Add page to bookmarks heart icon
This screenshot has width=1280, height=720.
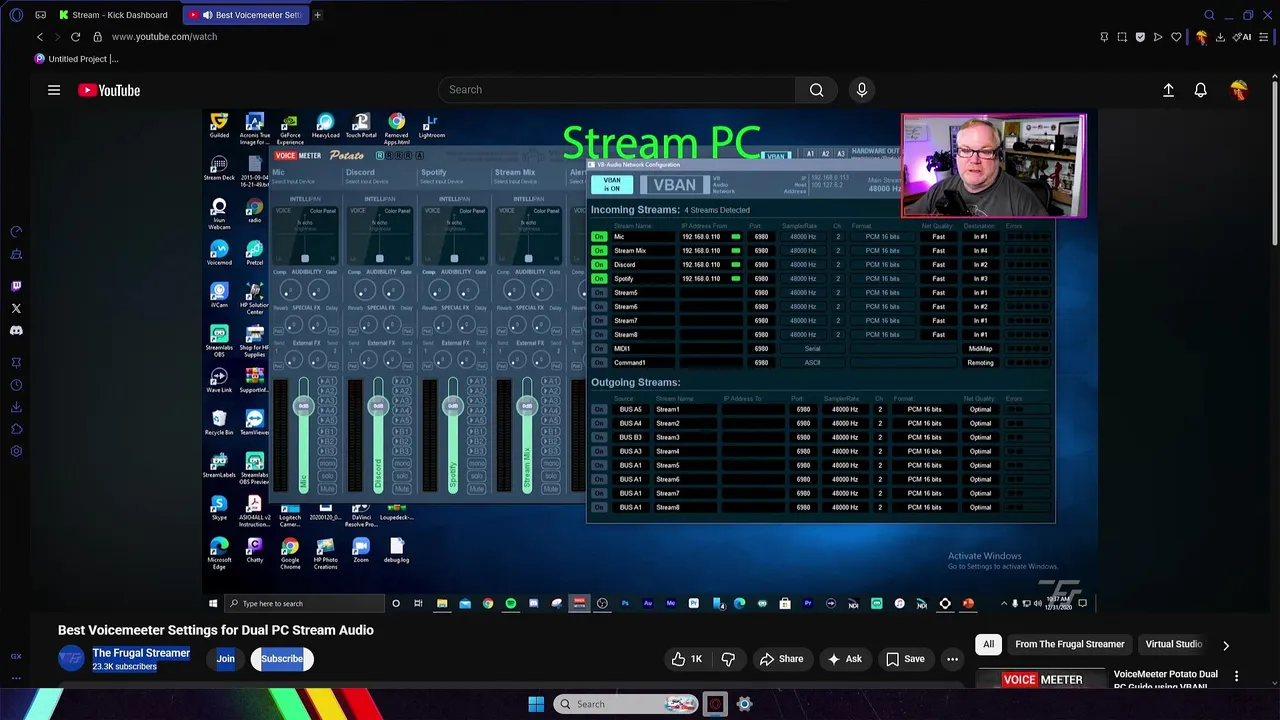[1176, 37]
